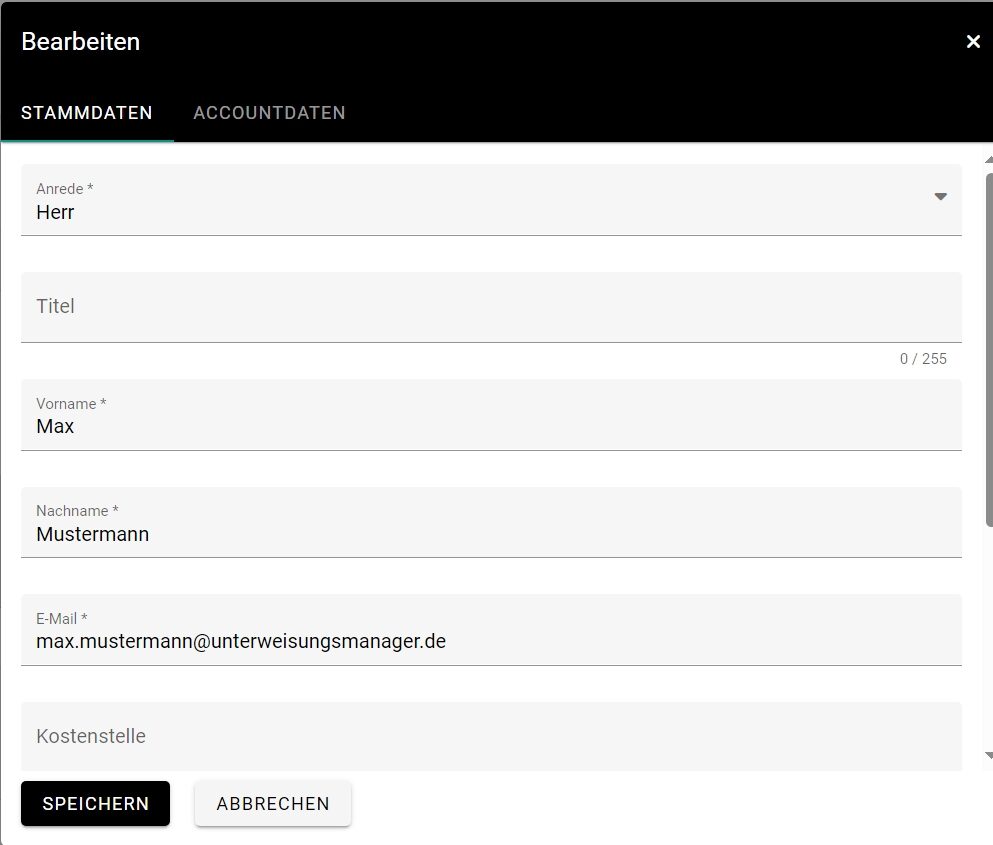The width and height of the screenshot is (993, 845).
Task: Focus the E-Mail address field
Action: click(x=490, y=641)
